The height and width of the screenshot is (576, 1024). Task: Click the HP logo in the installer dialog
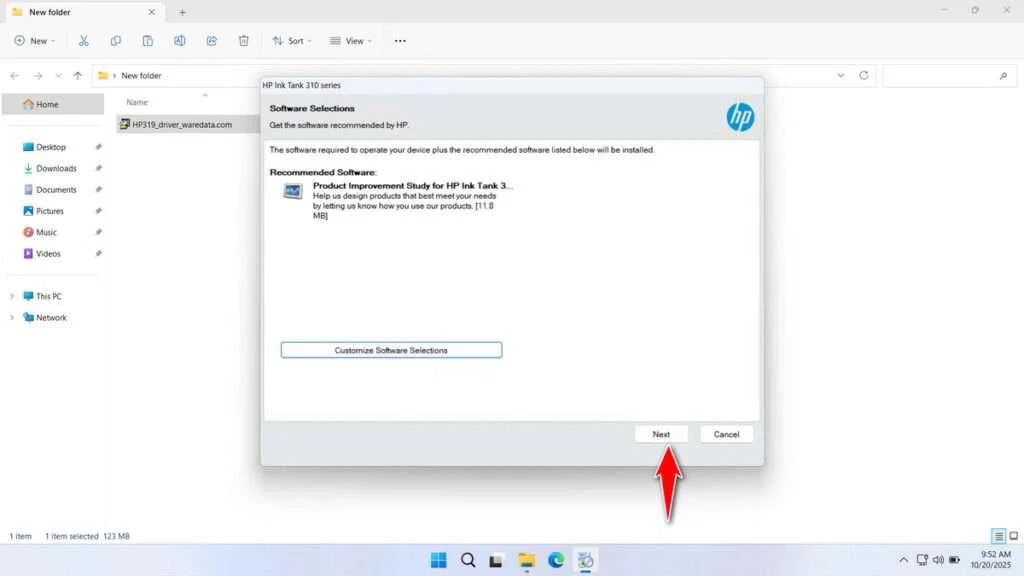click(741, 116)
